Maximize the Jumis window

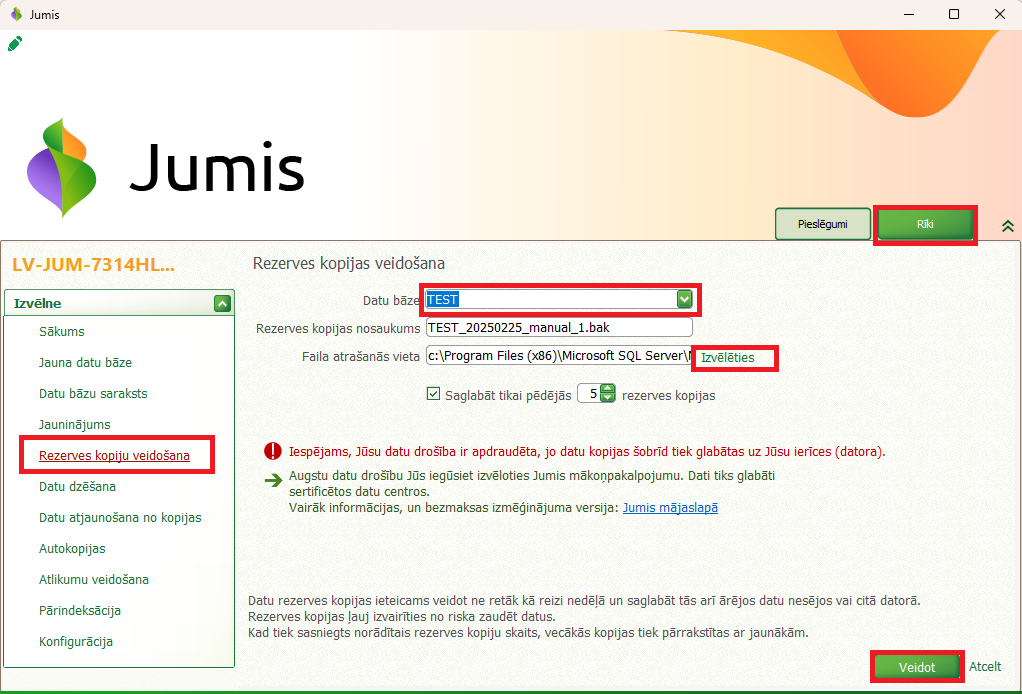pos(954,14)
